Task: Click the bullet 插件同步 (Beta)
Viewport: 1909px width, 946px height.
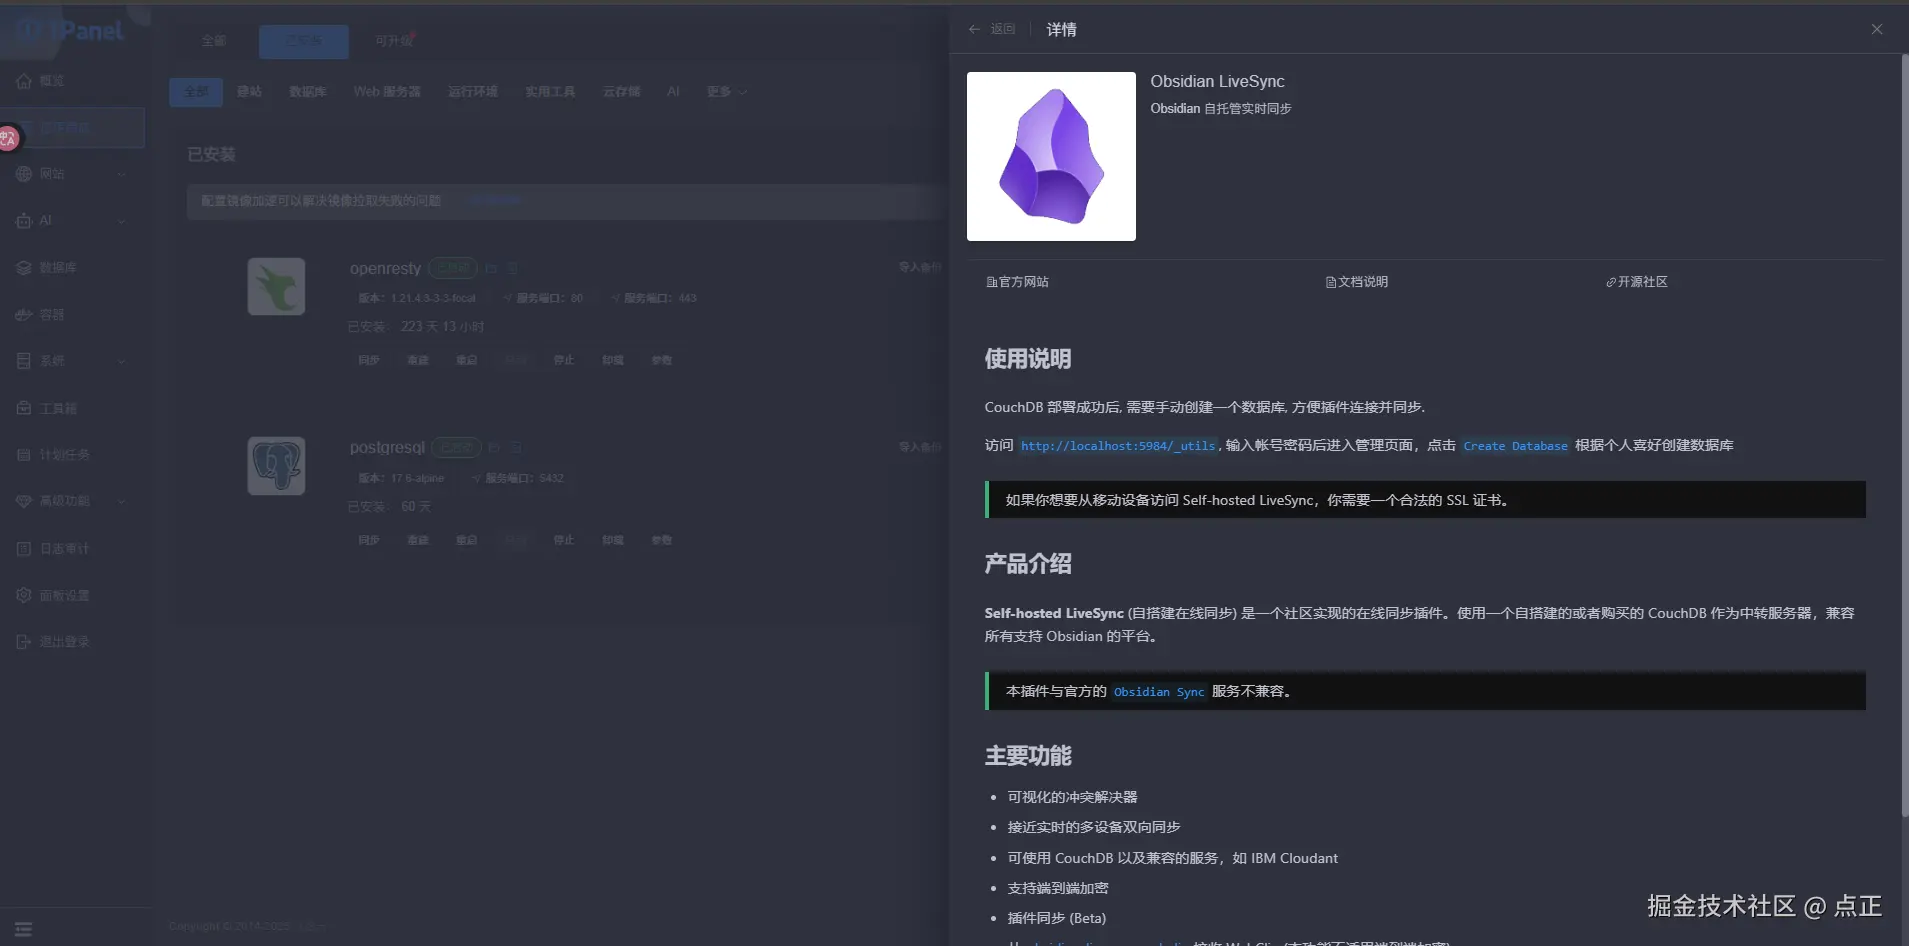Action: (1057, 918)
